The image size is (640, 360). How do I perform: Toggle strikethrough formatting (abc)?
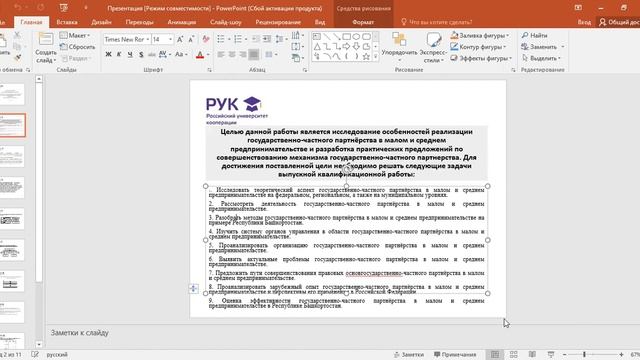[151, 54]
